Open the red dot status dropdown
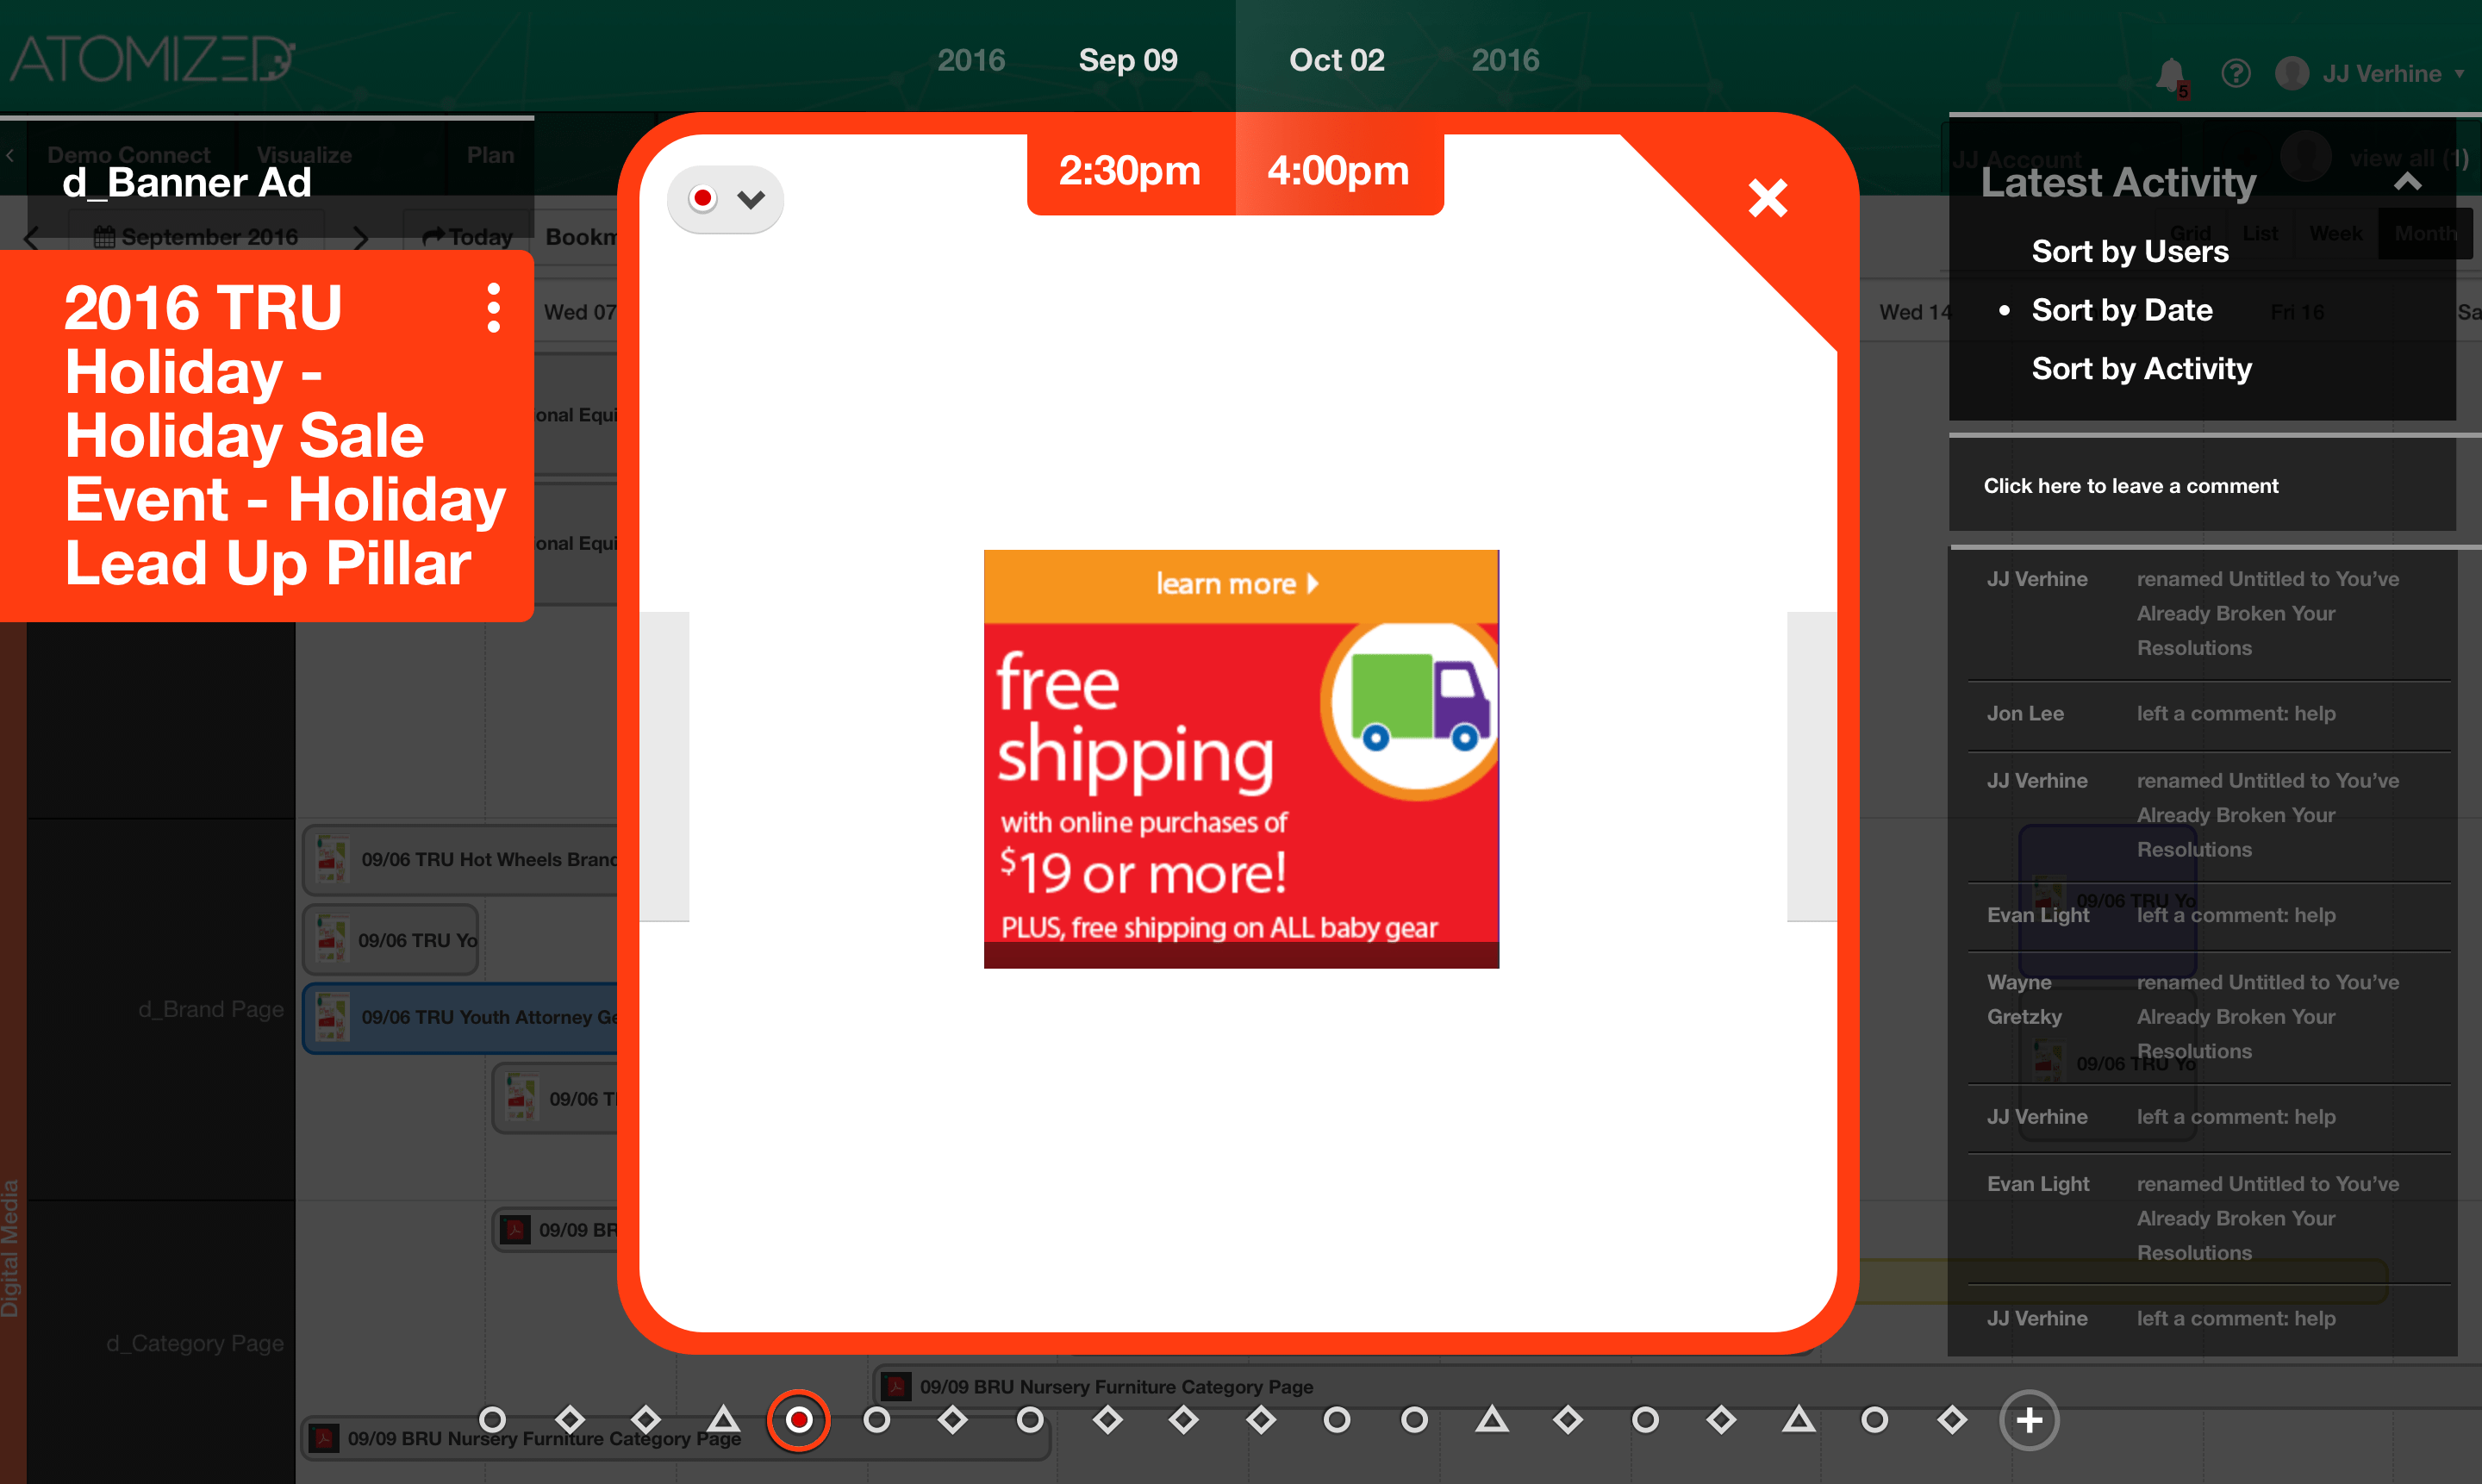 click(x=725, y=199)
